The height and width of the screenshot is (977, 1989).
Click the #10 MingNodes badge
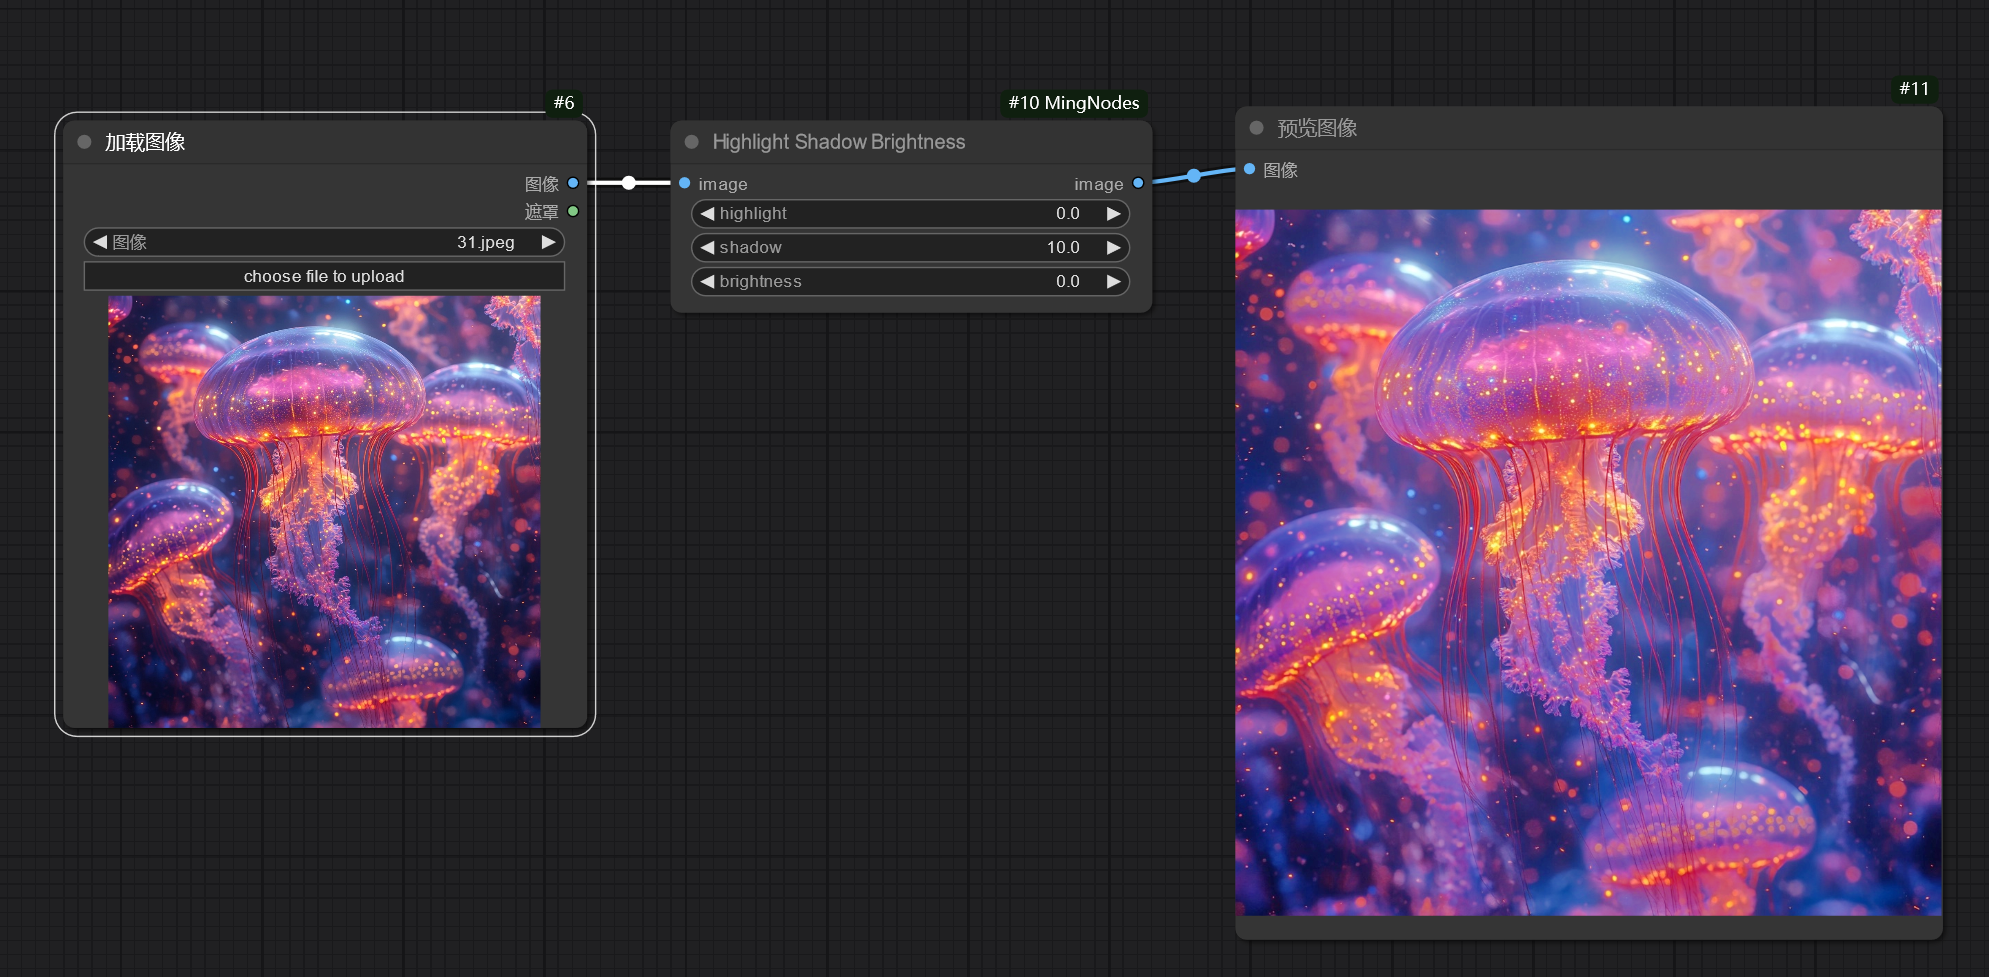[1073, 103]
